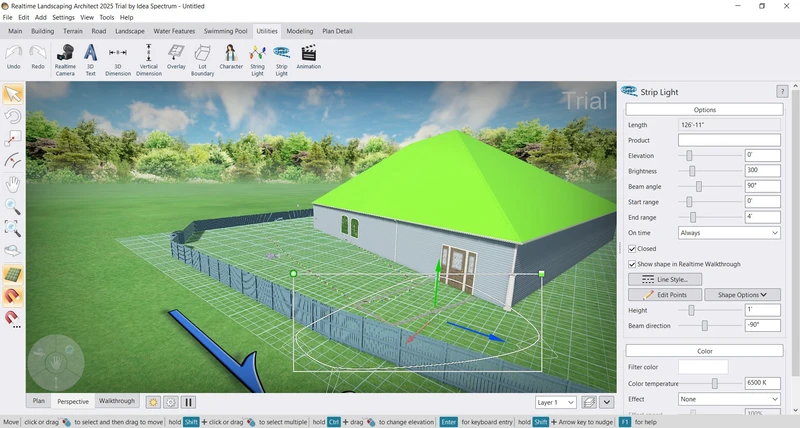This screenshot has width=800, height=428.
Task: Open the On time dropdown
Action: tap(729, 232)
